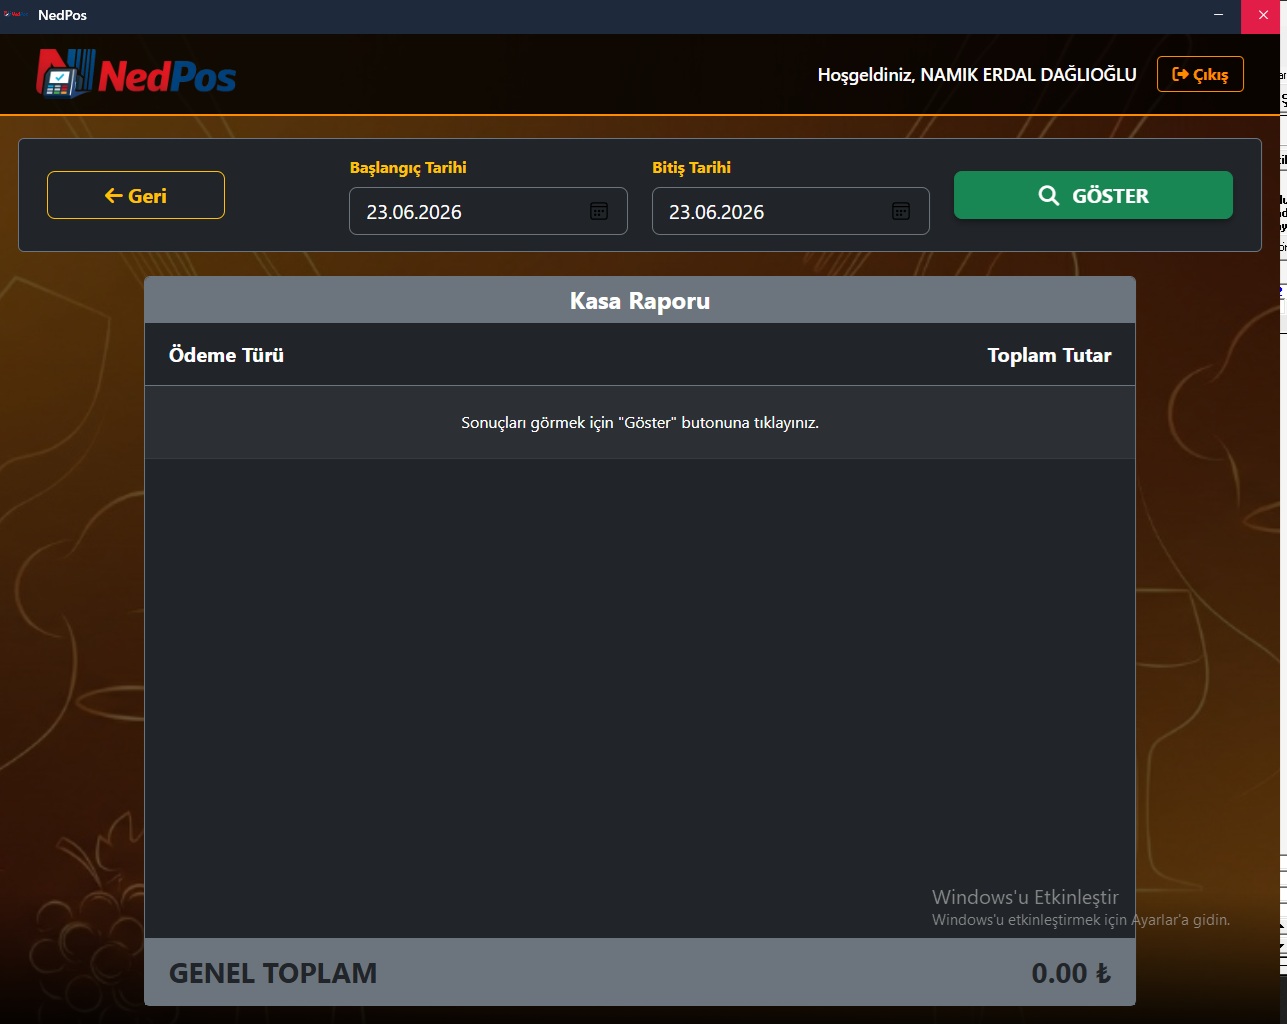Open the end date calendar picker icon
This screenshot has height=1024, width=1287.
coord(901,211)
